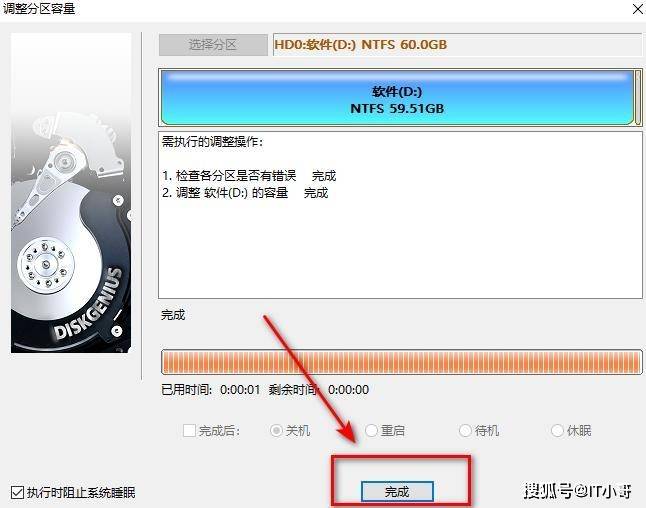This screenshot has height=508, width=646.
Task: Uncheck 执行时阻止系统睡眠 option
Action: tap(17, 492)
